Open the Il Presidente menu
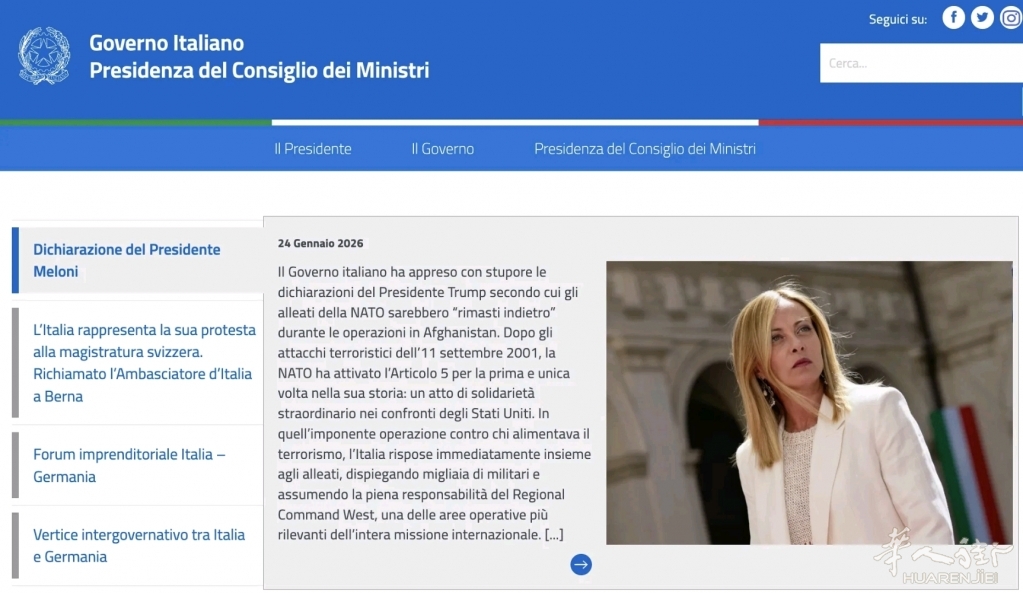The image size is (1023, 593). [x=313, y=149]
